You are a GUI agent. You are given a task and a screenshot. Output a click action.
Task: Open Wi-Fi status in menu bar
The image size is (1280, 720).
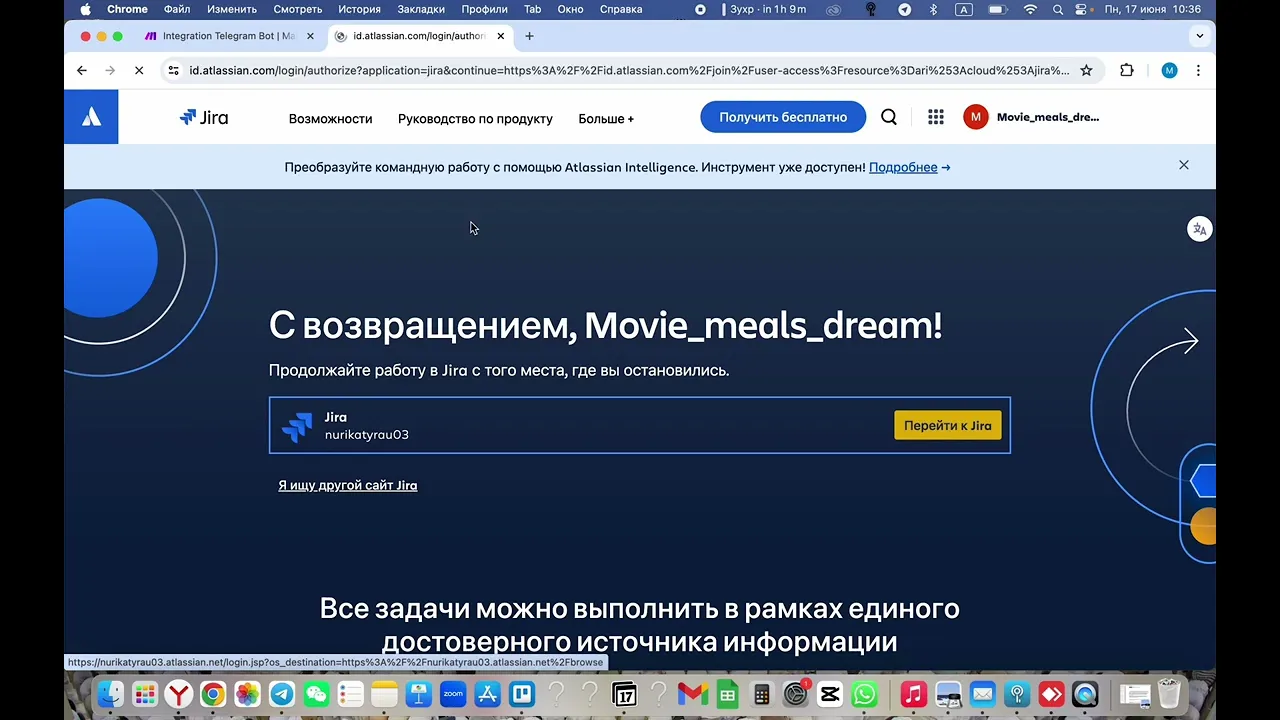click(1030, 9)
